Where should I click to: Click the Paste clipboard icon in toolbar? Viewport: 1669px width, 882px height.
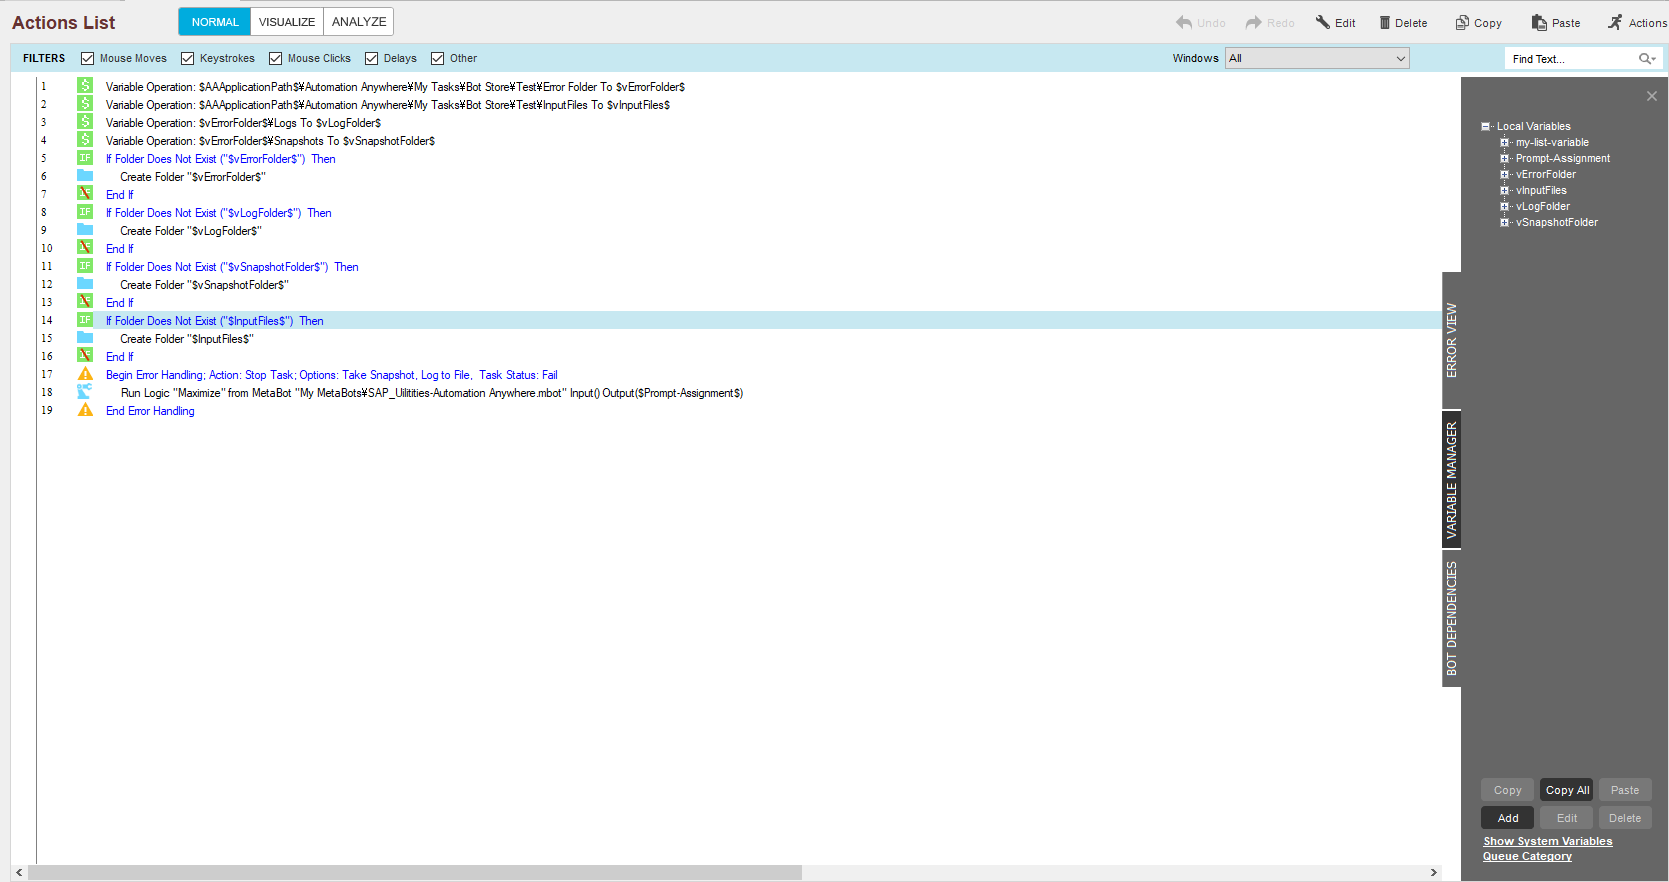[1539, 22]
